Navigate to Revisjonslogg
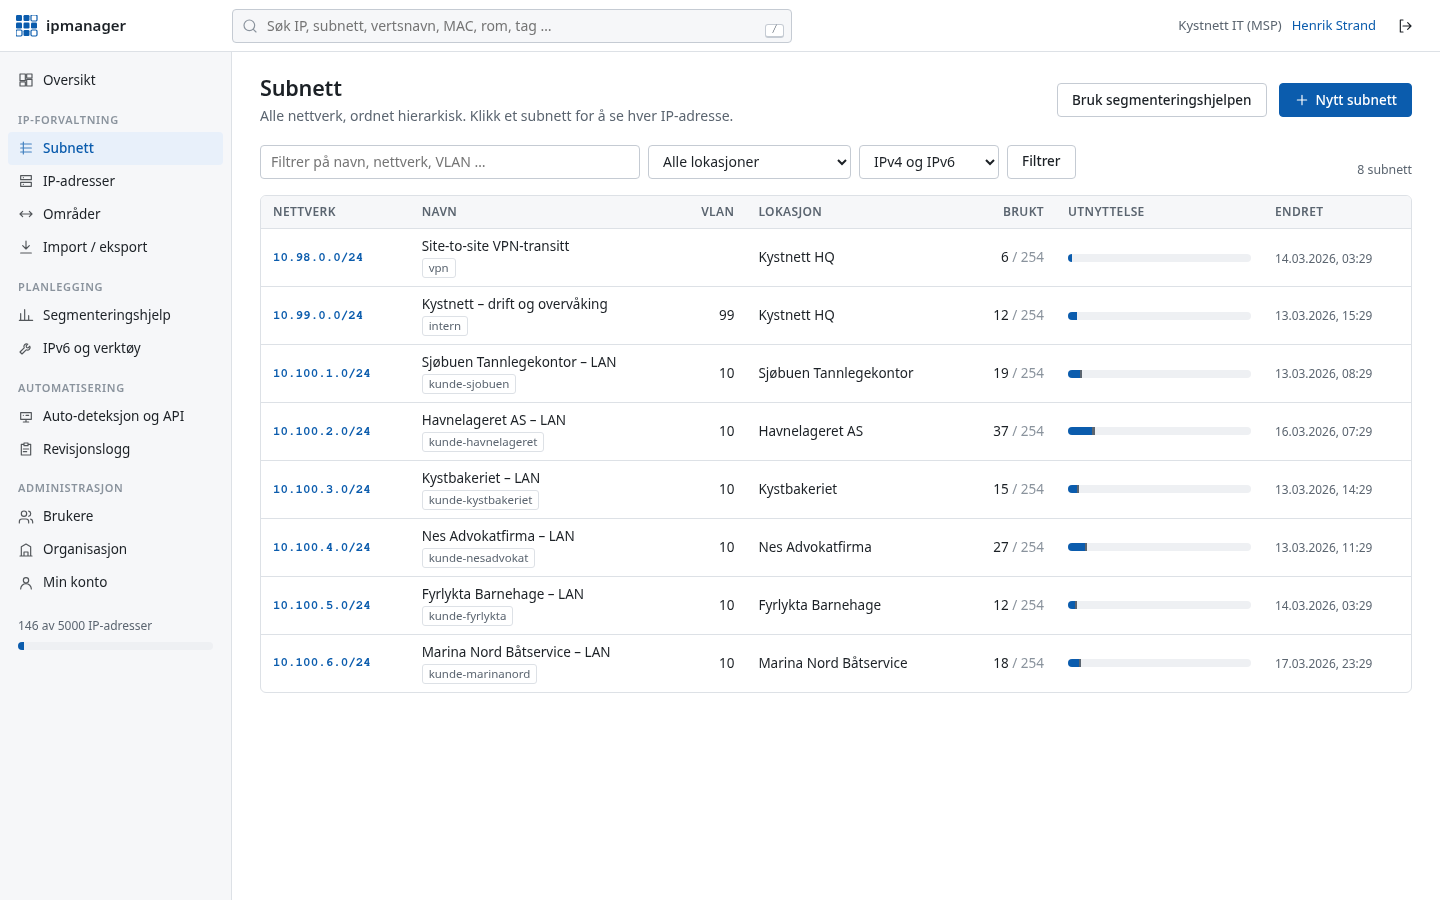1440x900 pixels. click(115, 449)
